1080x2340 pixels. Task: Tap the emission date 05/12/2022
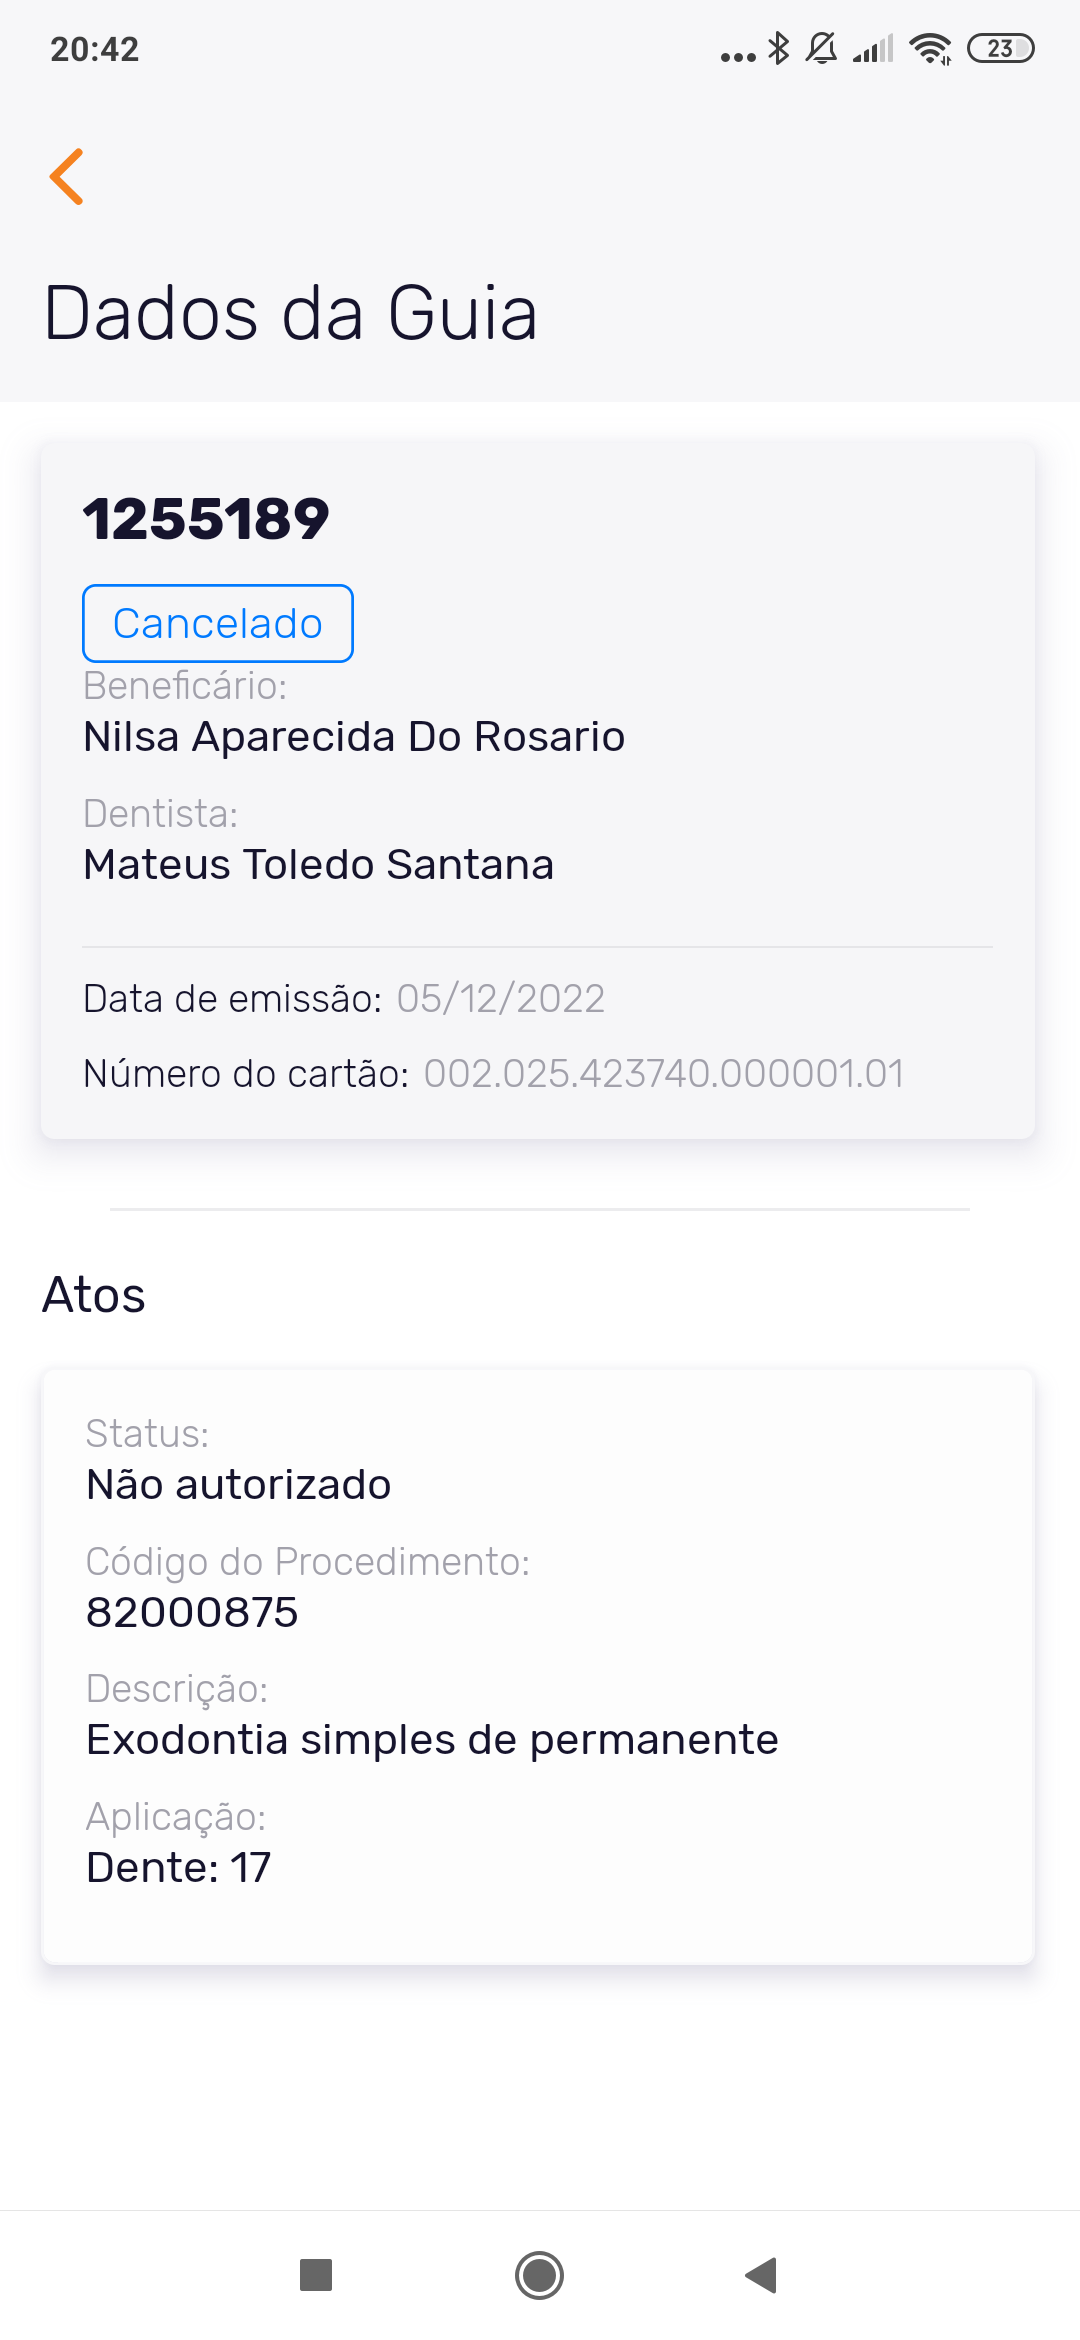coord(500,999)
